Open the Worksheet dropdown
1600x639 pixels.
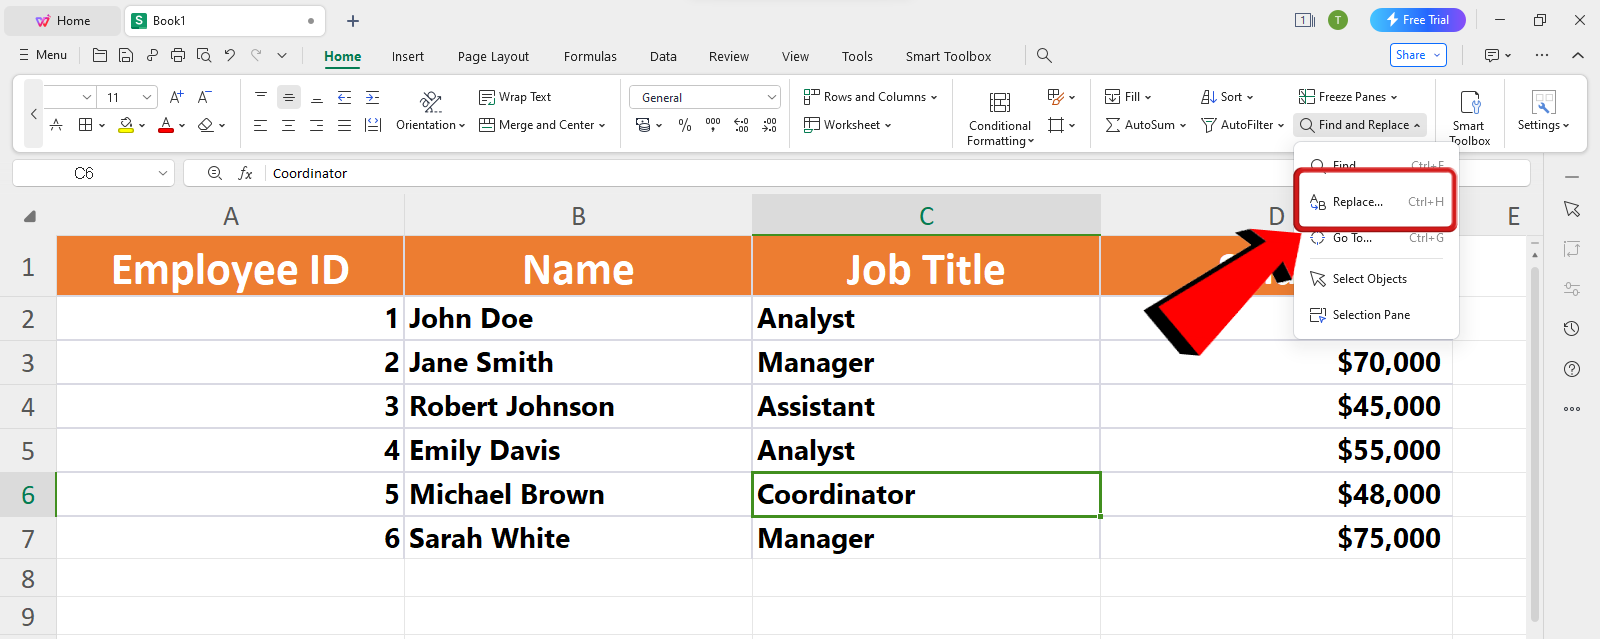847,125
